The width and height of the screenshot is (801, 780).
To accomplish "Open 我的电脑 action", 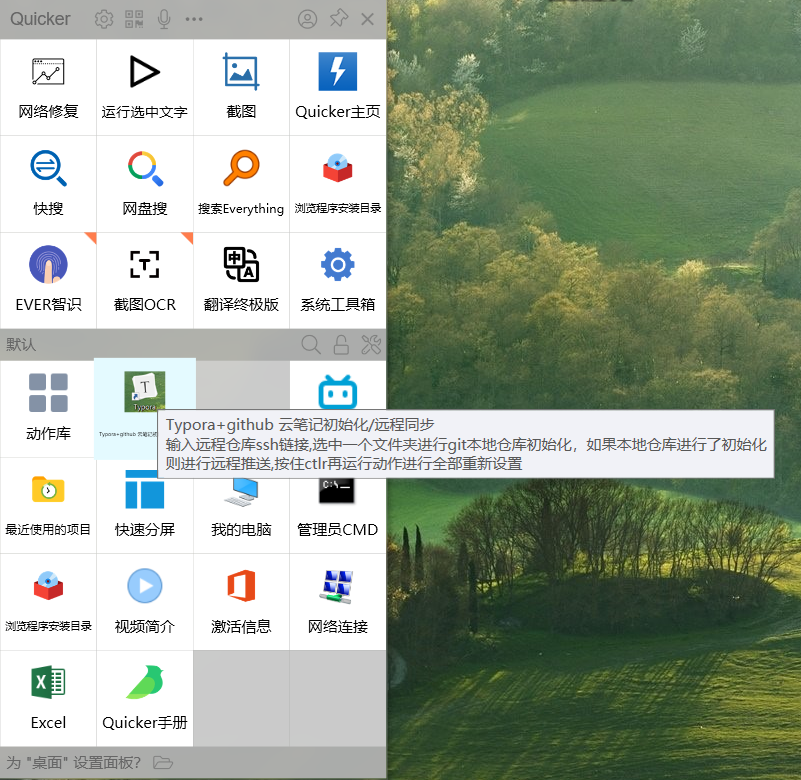I will [241, 516].
